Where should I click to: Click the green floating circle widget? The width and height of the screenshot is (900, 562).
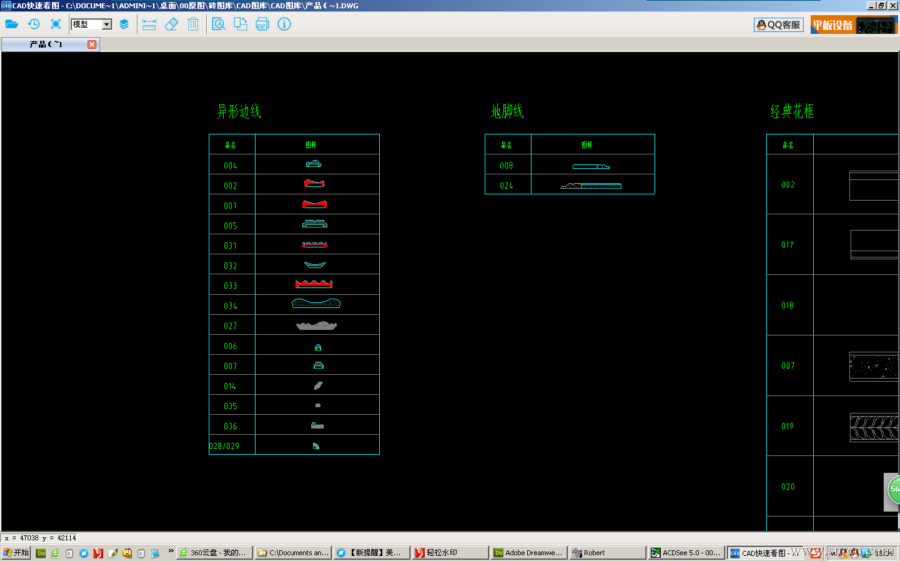tap(893, 489)
